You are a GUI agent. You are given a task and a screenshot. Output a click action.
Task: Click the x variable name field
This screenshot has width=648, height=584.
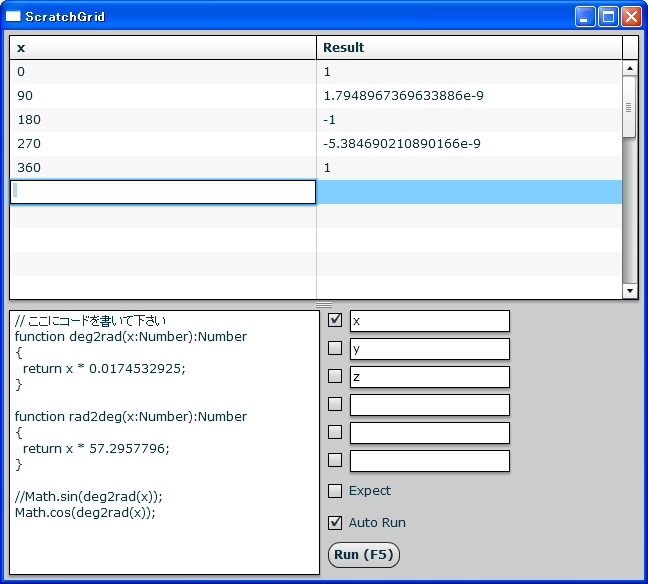430,321
